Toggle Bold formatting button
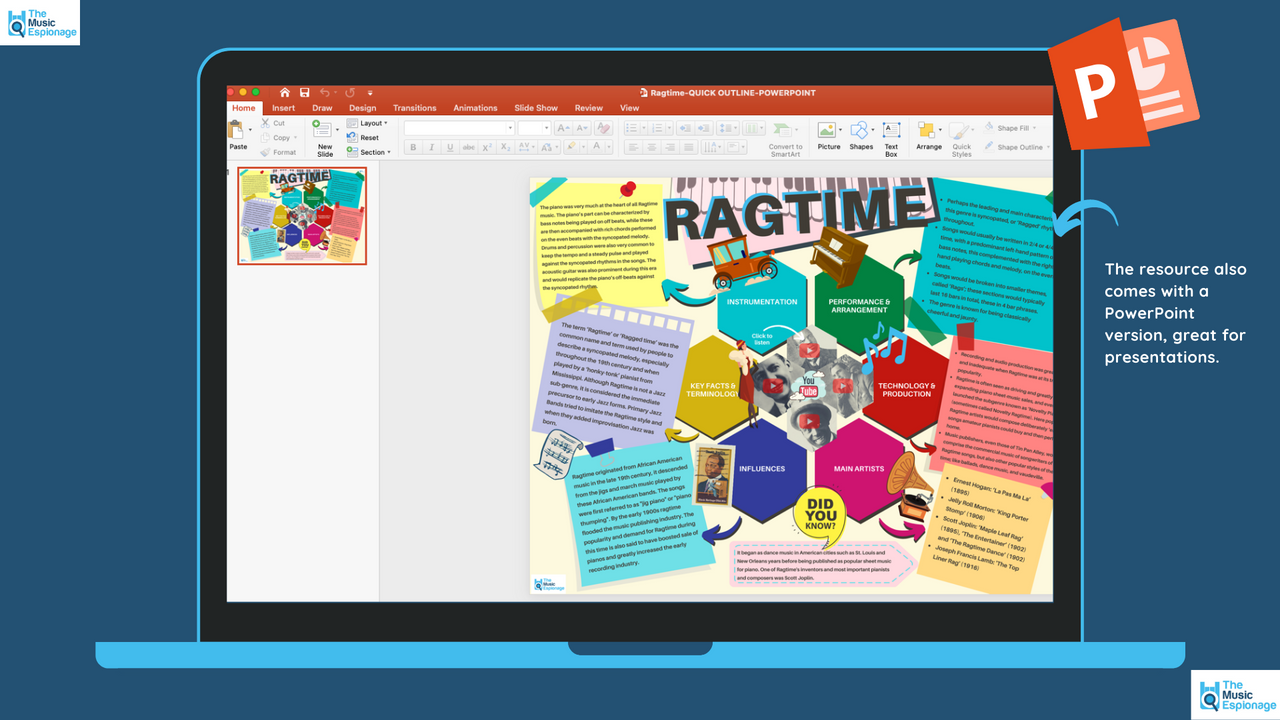 413,147
